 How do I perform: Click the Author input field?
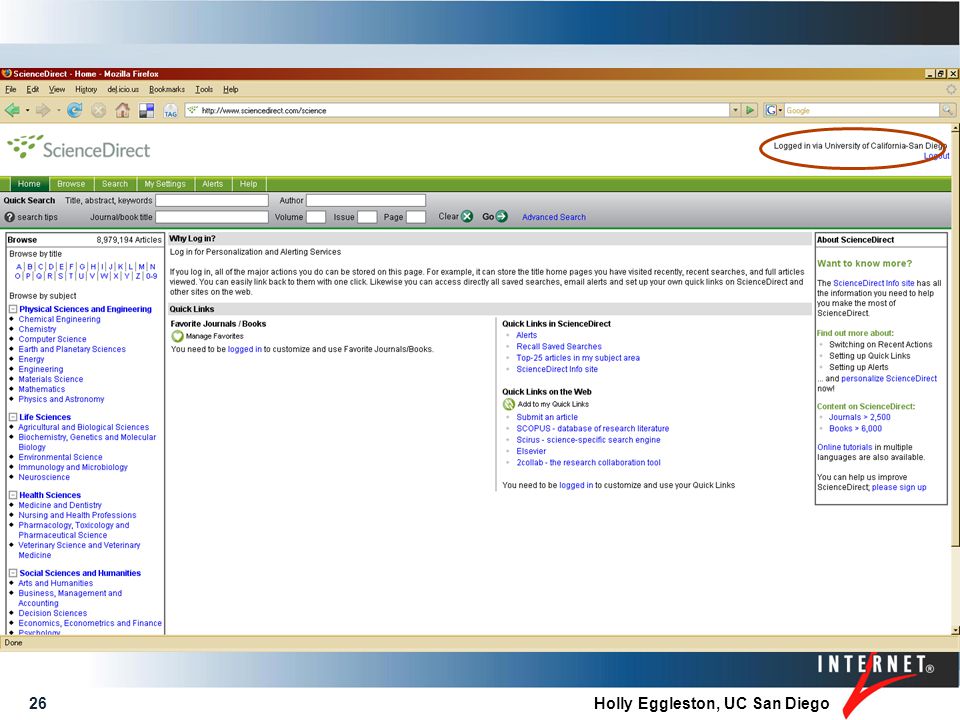pos(366,201)
